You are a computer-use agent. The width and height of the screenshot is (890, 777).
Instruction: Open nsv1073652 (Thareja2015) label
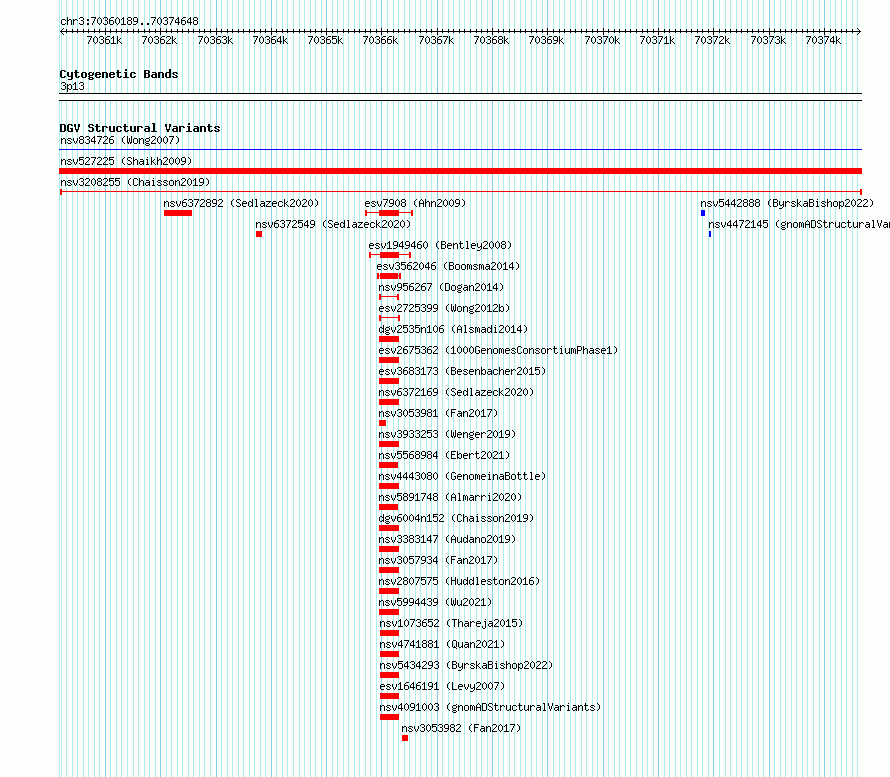pyautogui.click(x=451, y=623)
